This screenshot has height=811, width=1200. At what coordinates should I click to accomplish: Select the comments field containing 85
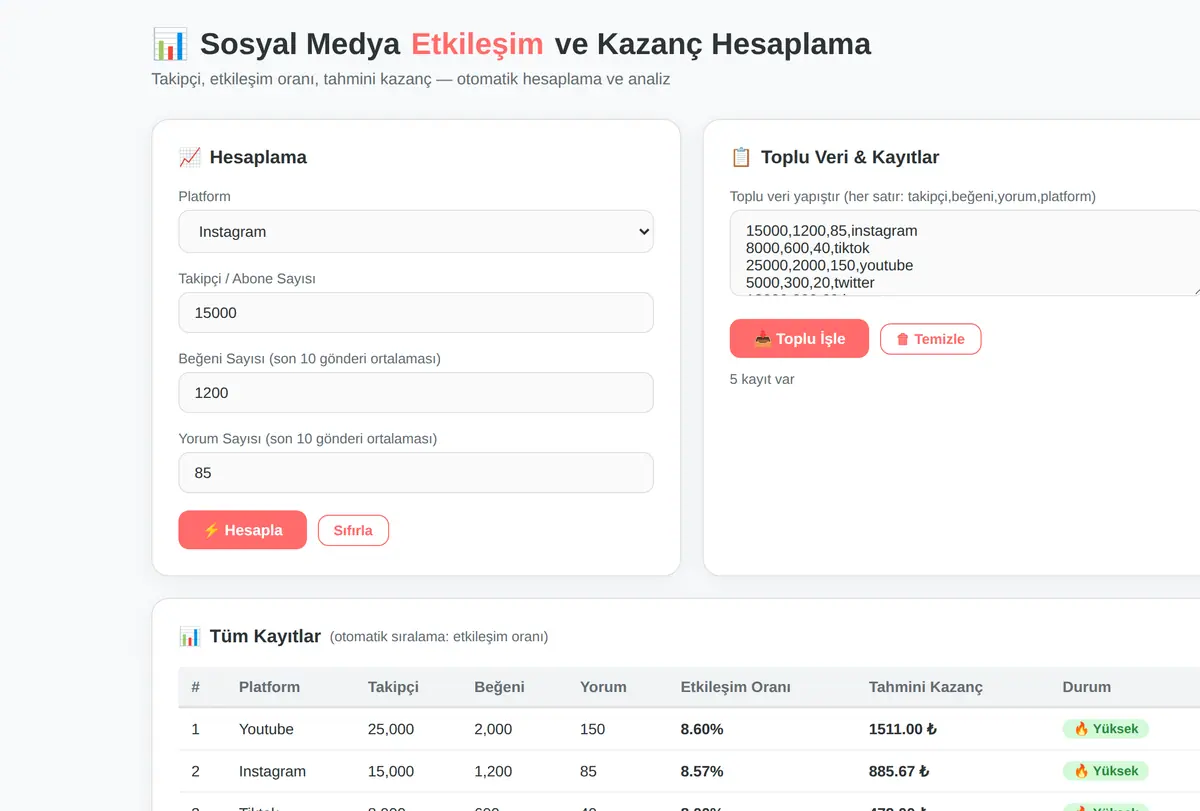pos(416,472)
